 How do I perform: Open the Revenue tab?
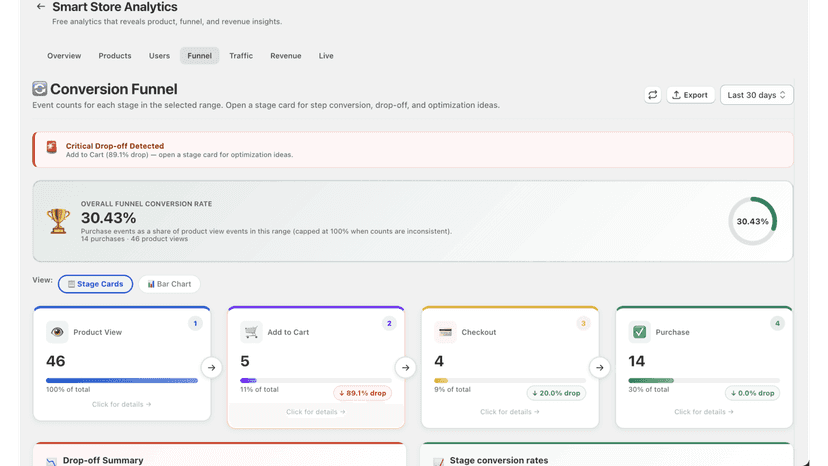click(x=286, y=55)
